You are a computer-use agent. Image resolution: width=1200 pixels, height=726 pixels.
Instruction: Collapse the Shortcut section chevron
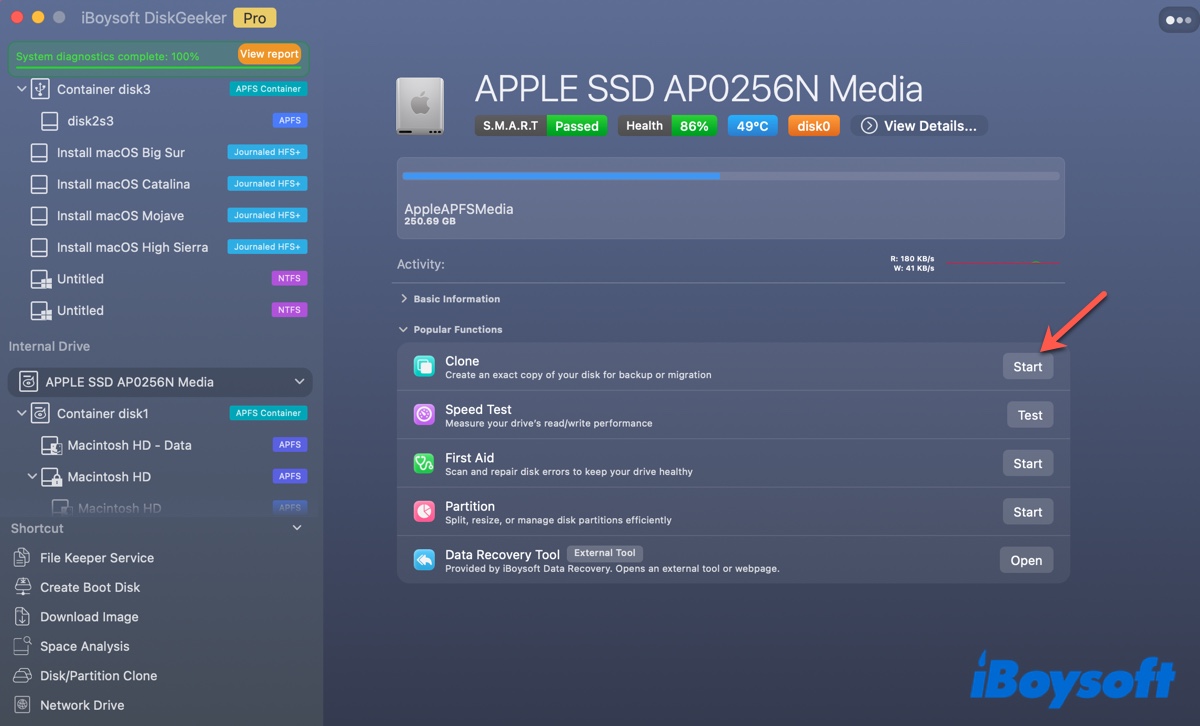tap(297, 528)
